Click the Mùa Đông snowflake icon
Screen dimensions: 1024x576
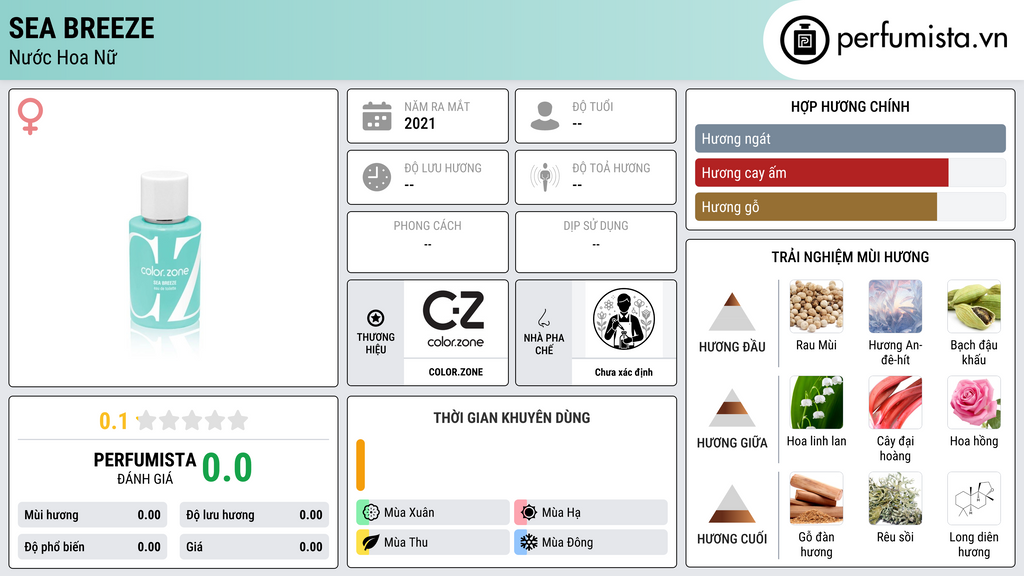[x=529, y=542]
